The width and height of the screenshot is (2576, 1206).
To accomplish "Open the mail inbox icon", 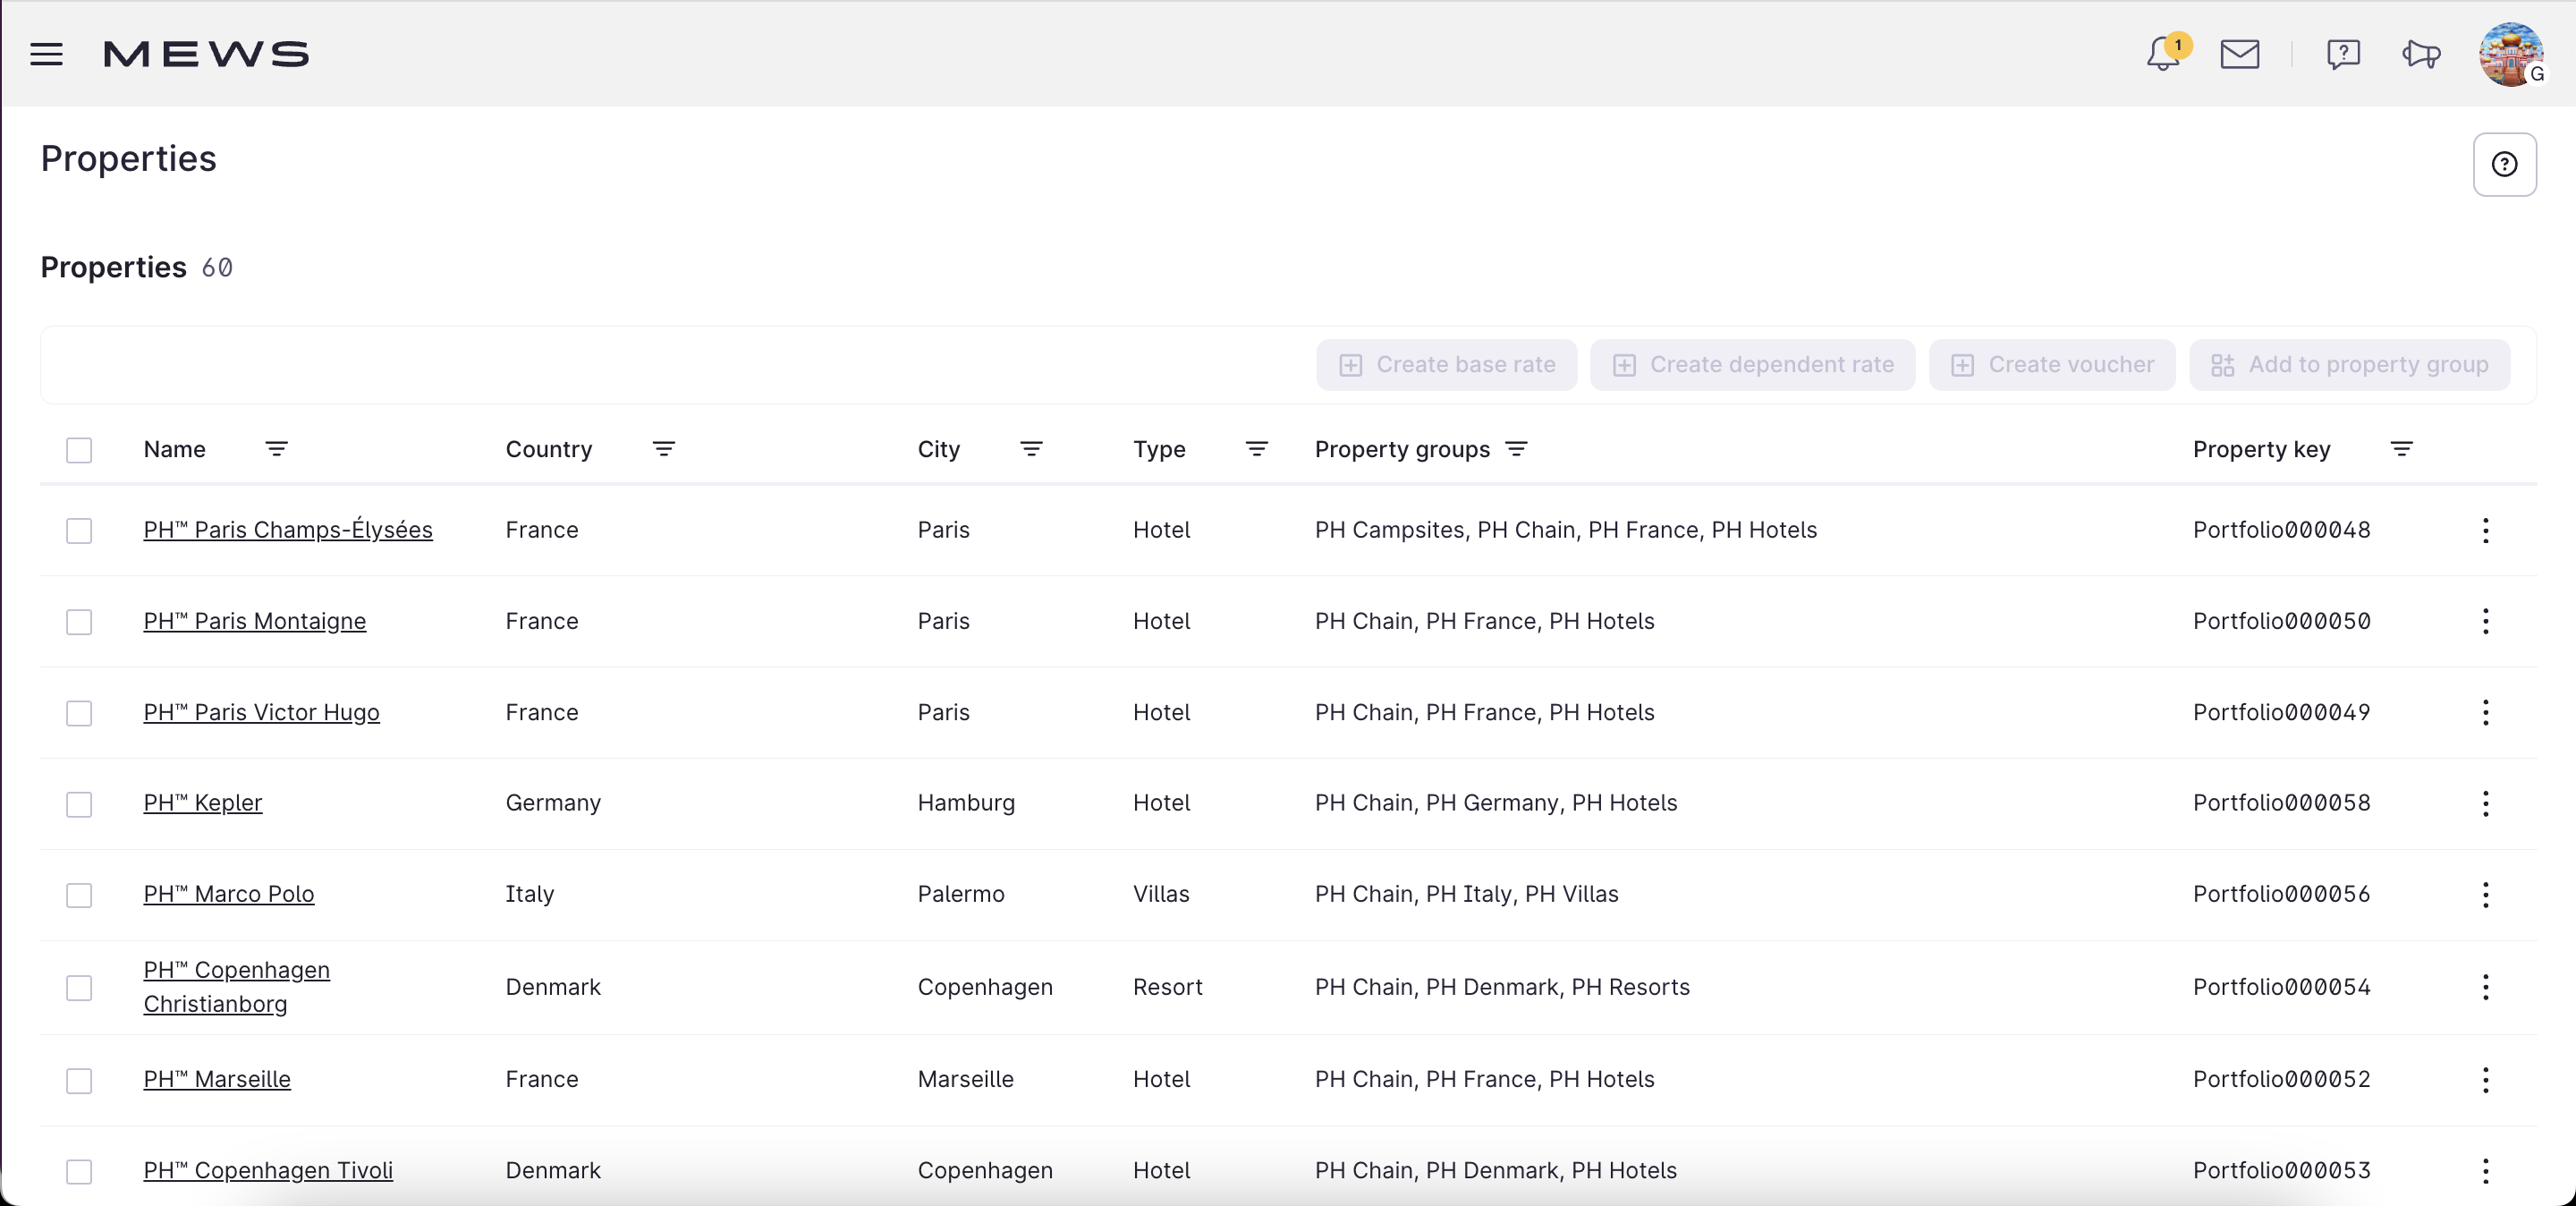I will coord(2240,54).
